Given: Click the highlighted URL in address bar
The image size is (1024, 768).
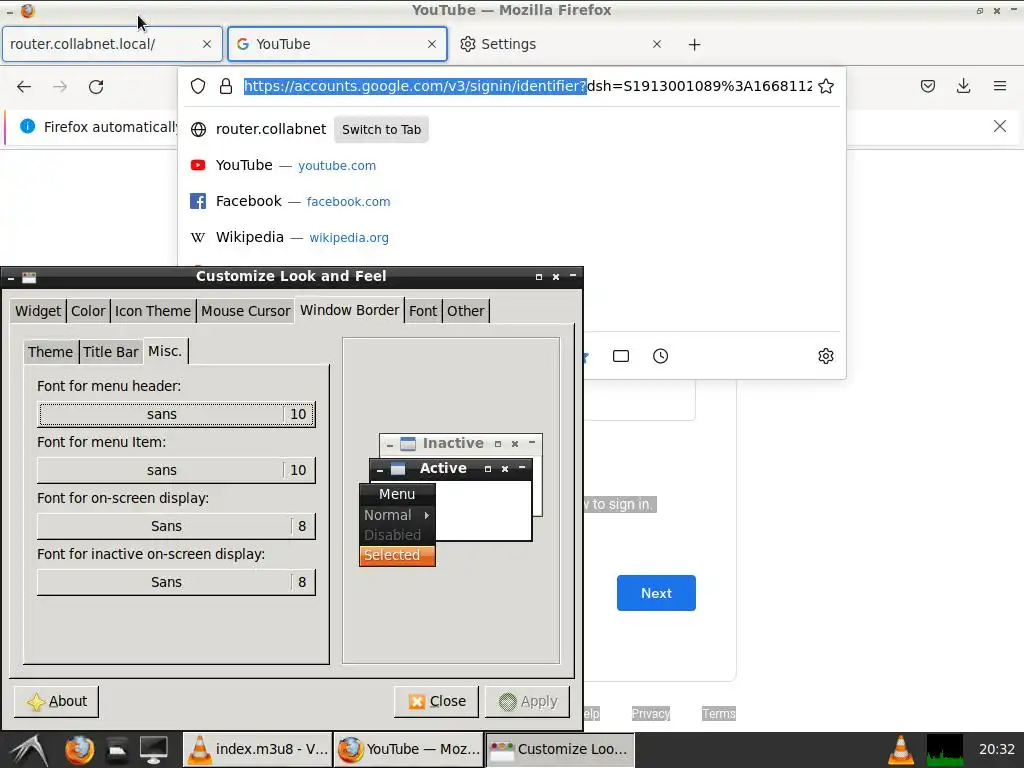Looking at the screenshot, I should (x=415, y=86).
